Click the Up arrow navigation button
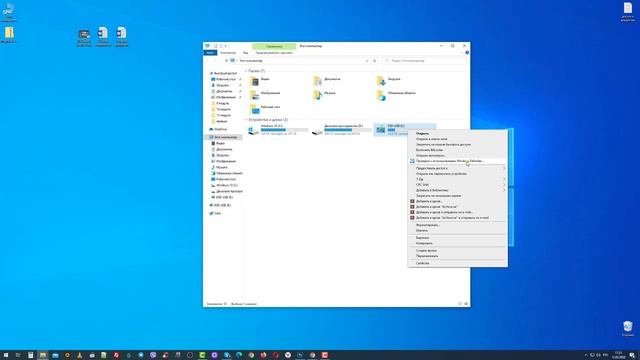Image resolution: width=640 pixels, height=360 pixels. [x=226, y=61]
